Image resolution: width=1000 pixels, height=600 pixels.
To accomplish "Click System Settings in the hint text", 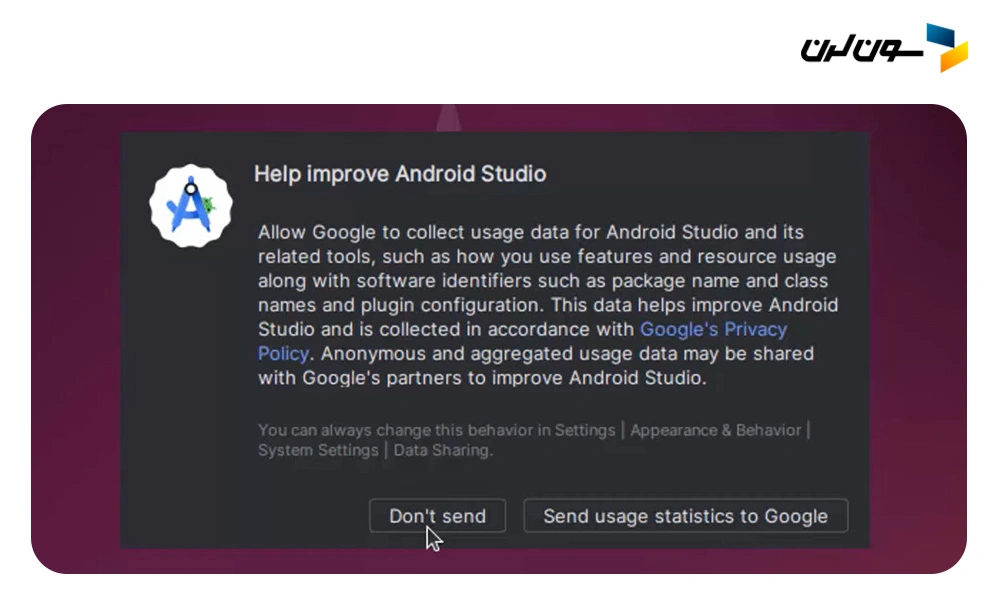I will pos(318,450).
